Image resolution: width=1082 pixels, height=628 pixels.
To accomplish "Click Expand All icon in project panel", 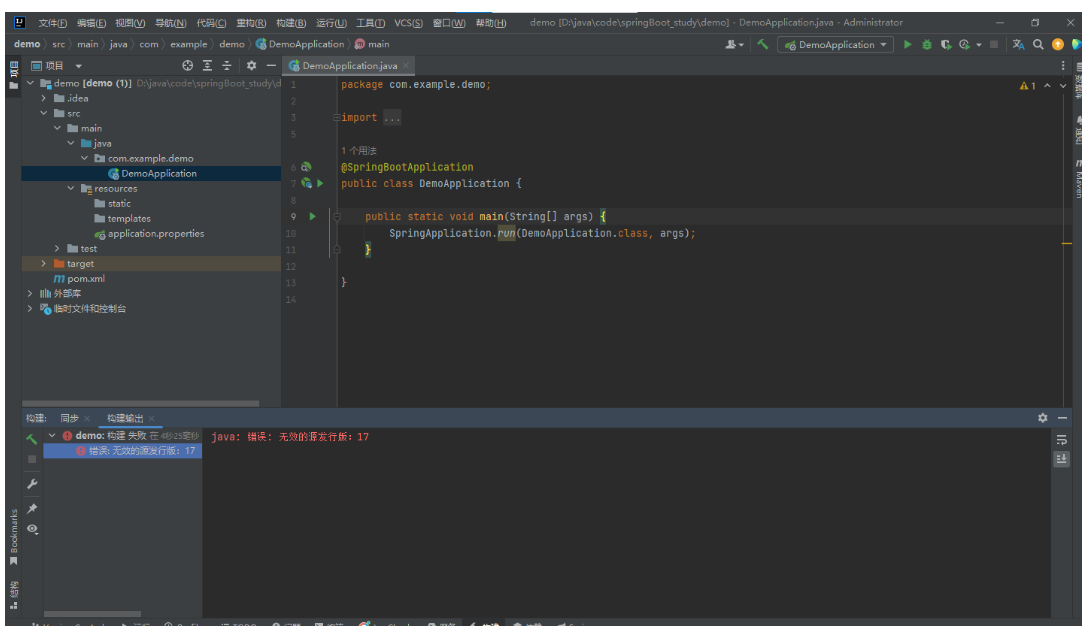I will [207, 66].
